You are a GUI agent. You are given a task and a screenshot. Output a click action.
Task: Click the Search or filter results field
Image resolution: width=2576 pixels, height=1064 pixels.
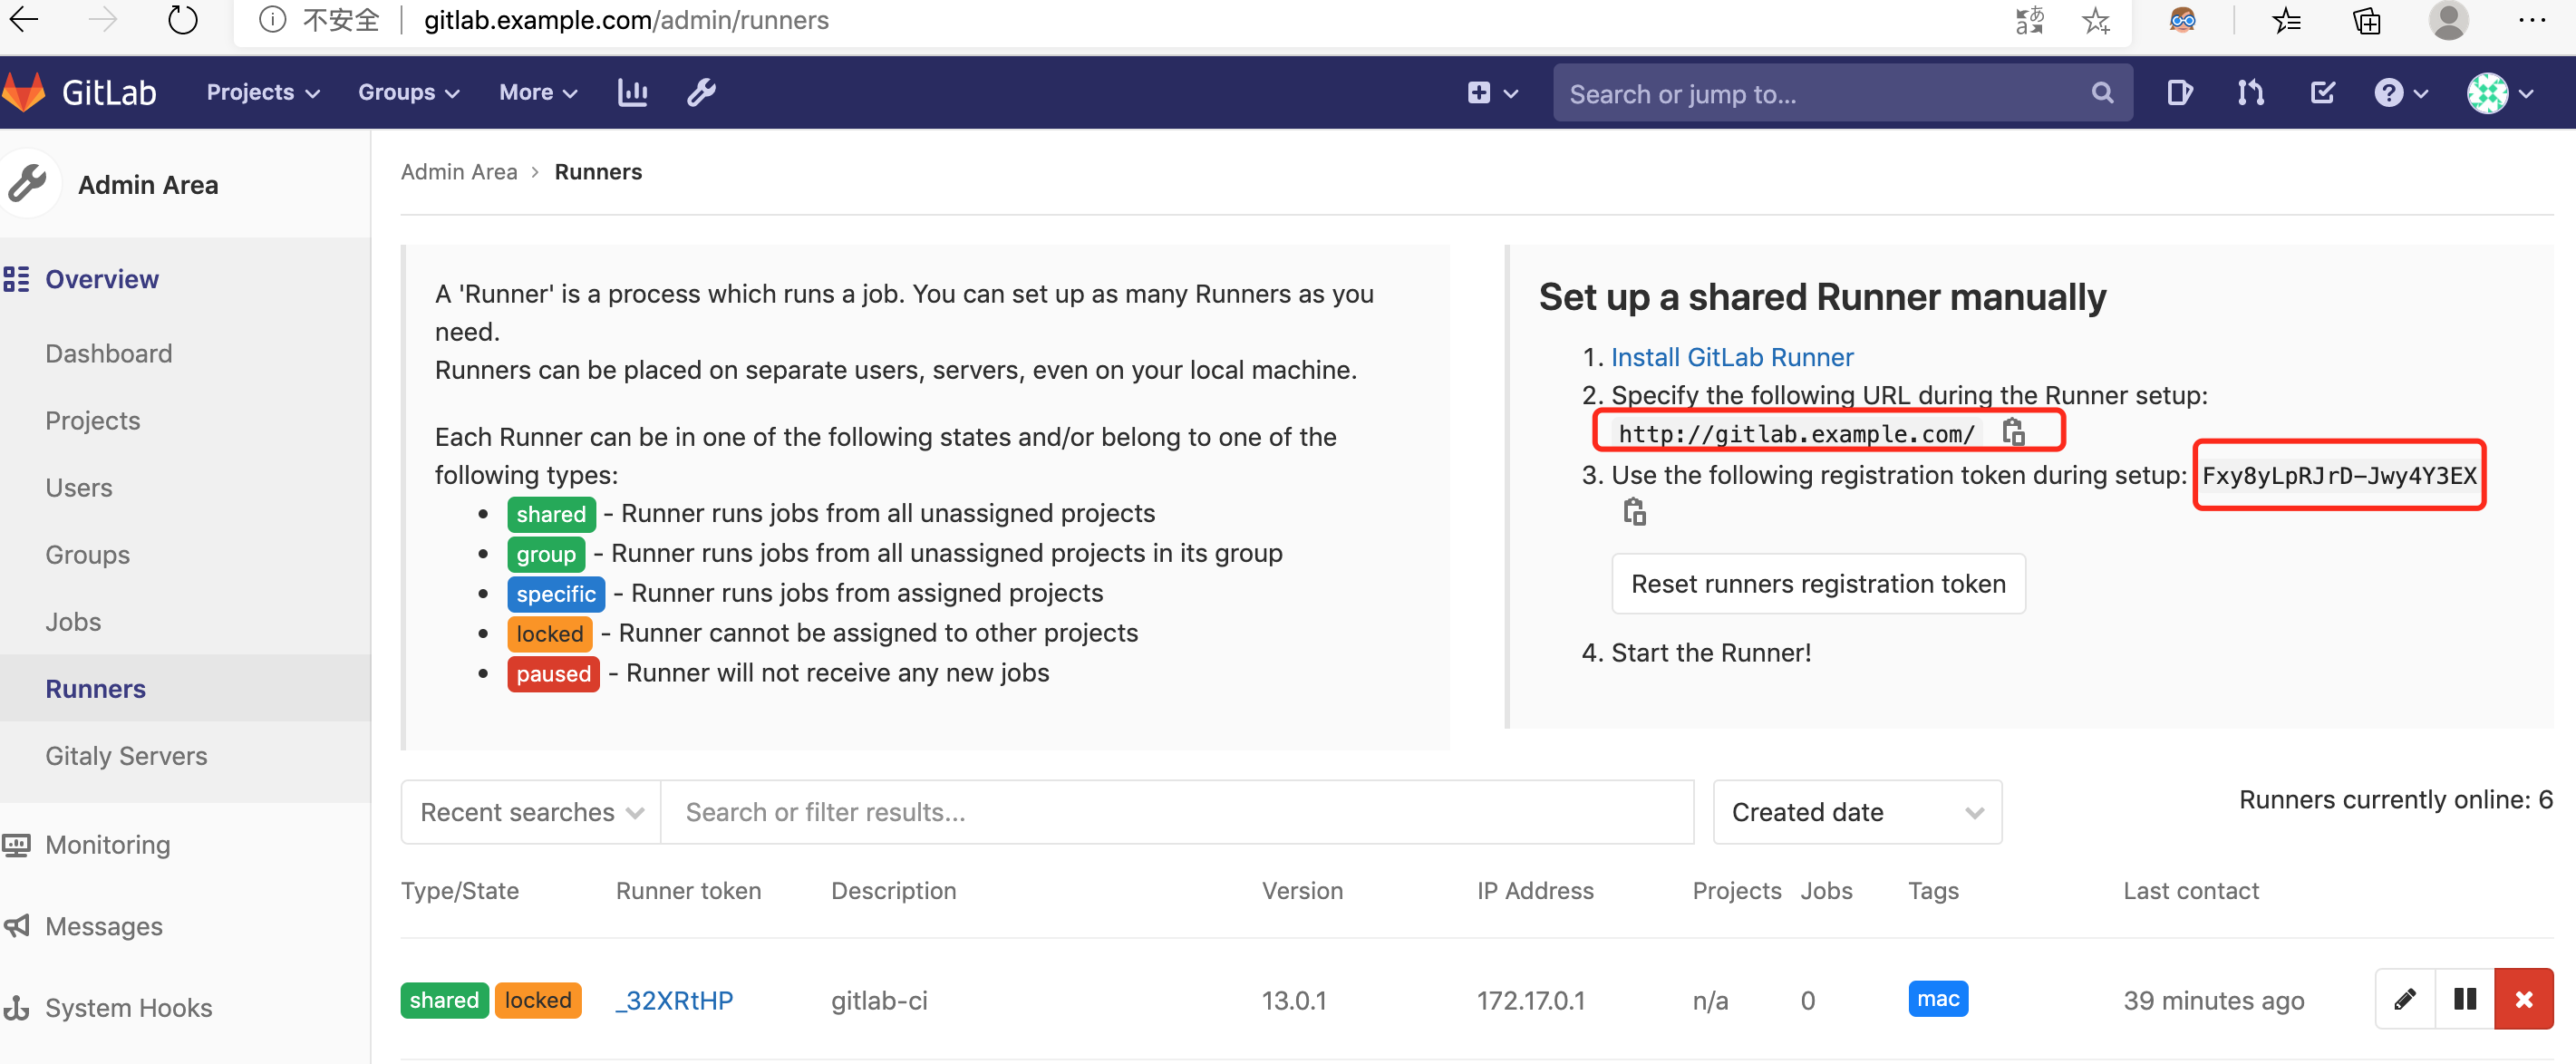(1177, 812)
